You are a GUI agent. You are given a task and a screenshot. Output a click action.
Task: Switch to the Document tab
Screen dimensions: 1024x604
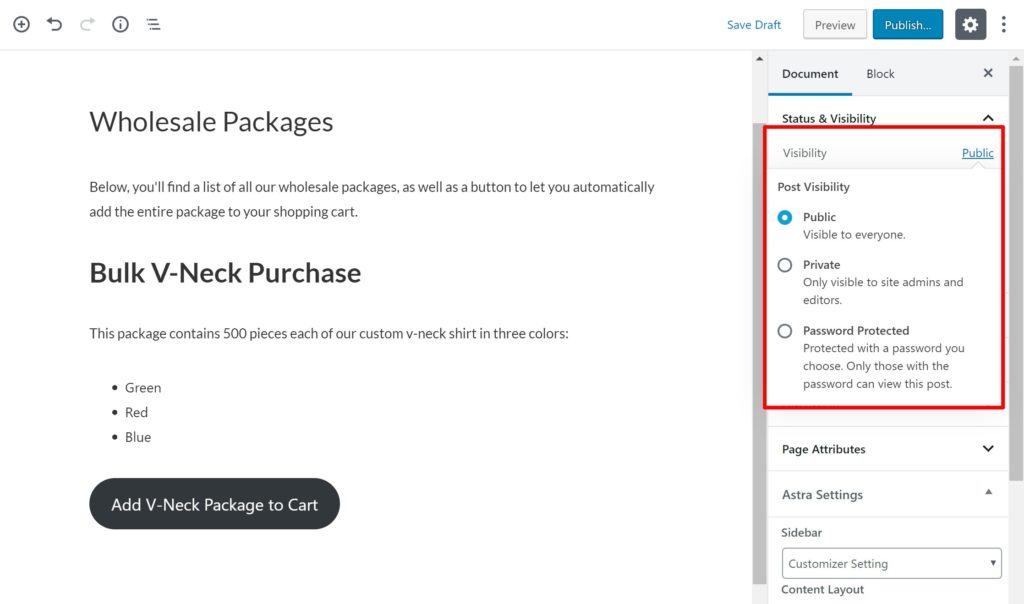pos(810,73)
